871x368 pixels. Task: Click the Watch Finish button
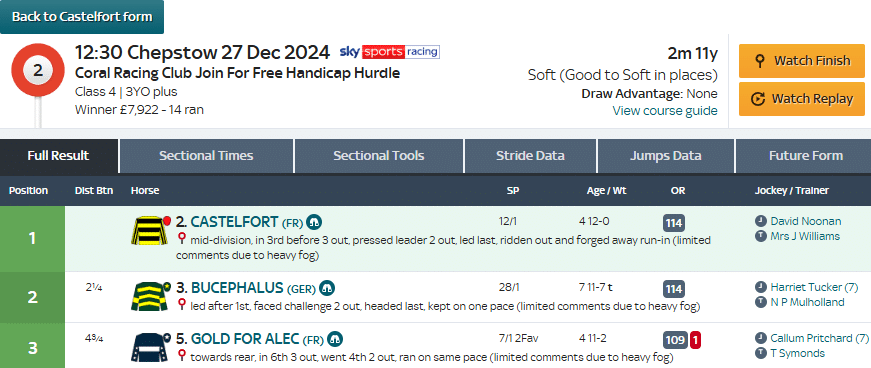pos(802,61)
